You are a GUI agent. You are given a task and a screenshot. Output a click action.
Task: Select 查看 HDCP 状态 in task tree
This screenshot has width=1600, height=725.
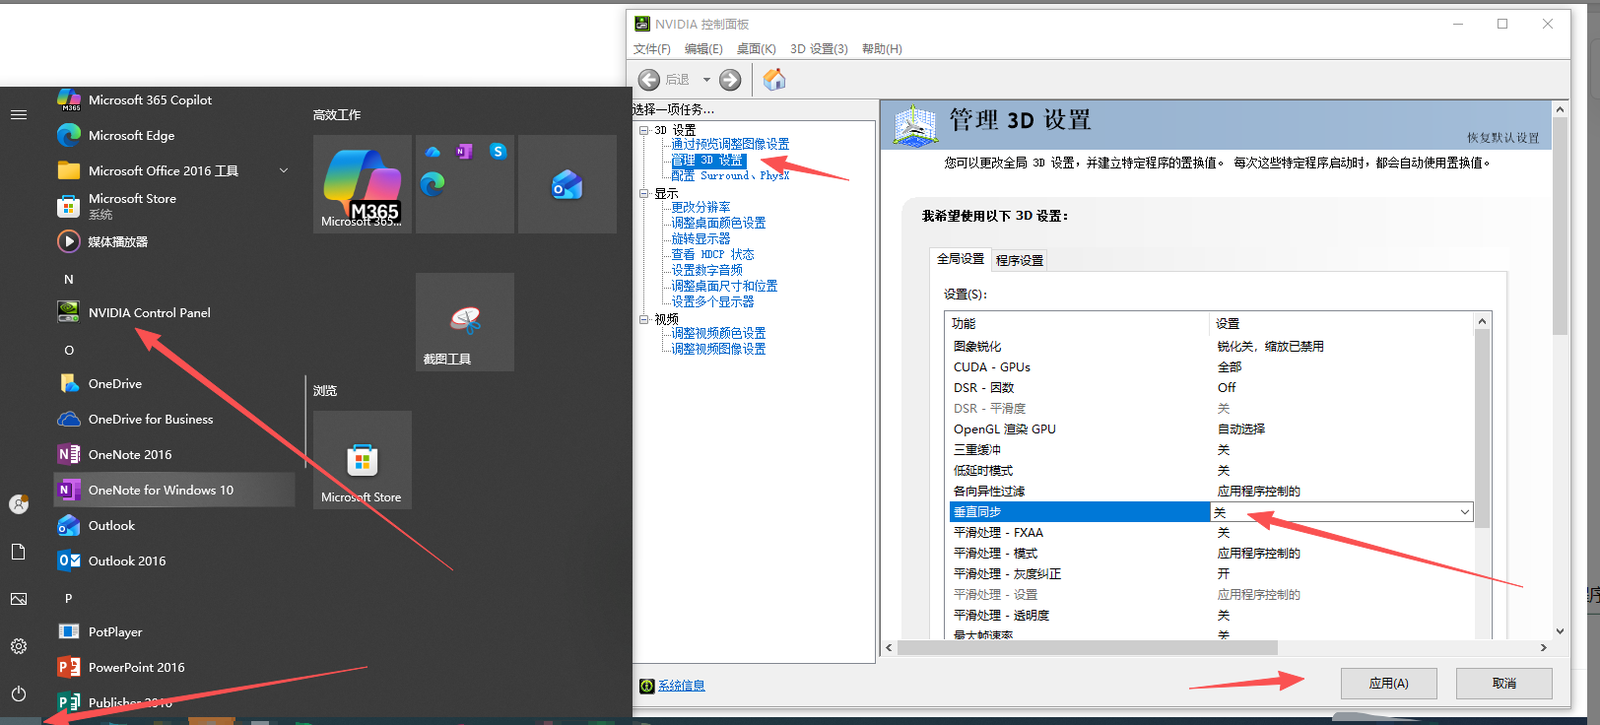pos(713,255)
